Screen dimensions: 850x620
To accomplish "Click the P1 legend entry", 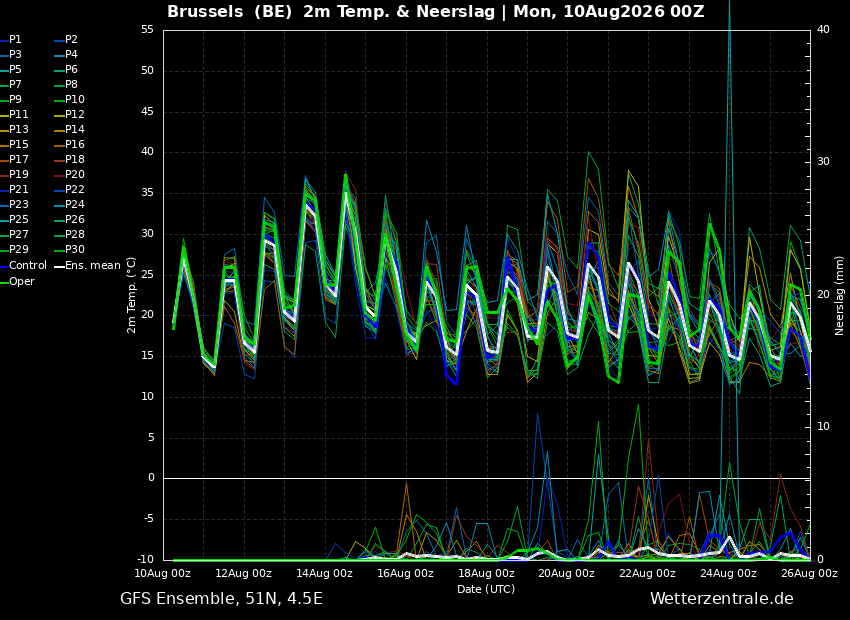I will [11, 40].
